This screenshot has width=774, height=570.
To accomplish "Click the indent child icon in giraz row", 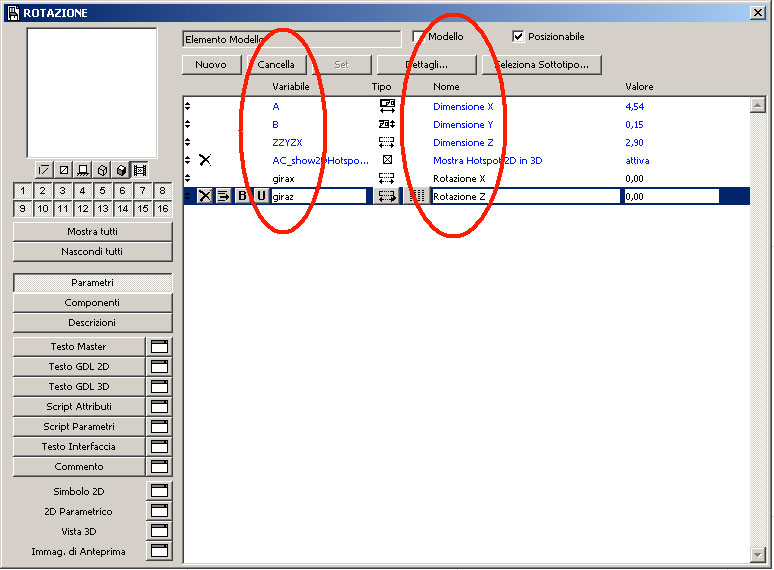I will coord(223,197).
